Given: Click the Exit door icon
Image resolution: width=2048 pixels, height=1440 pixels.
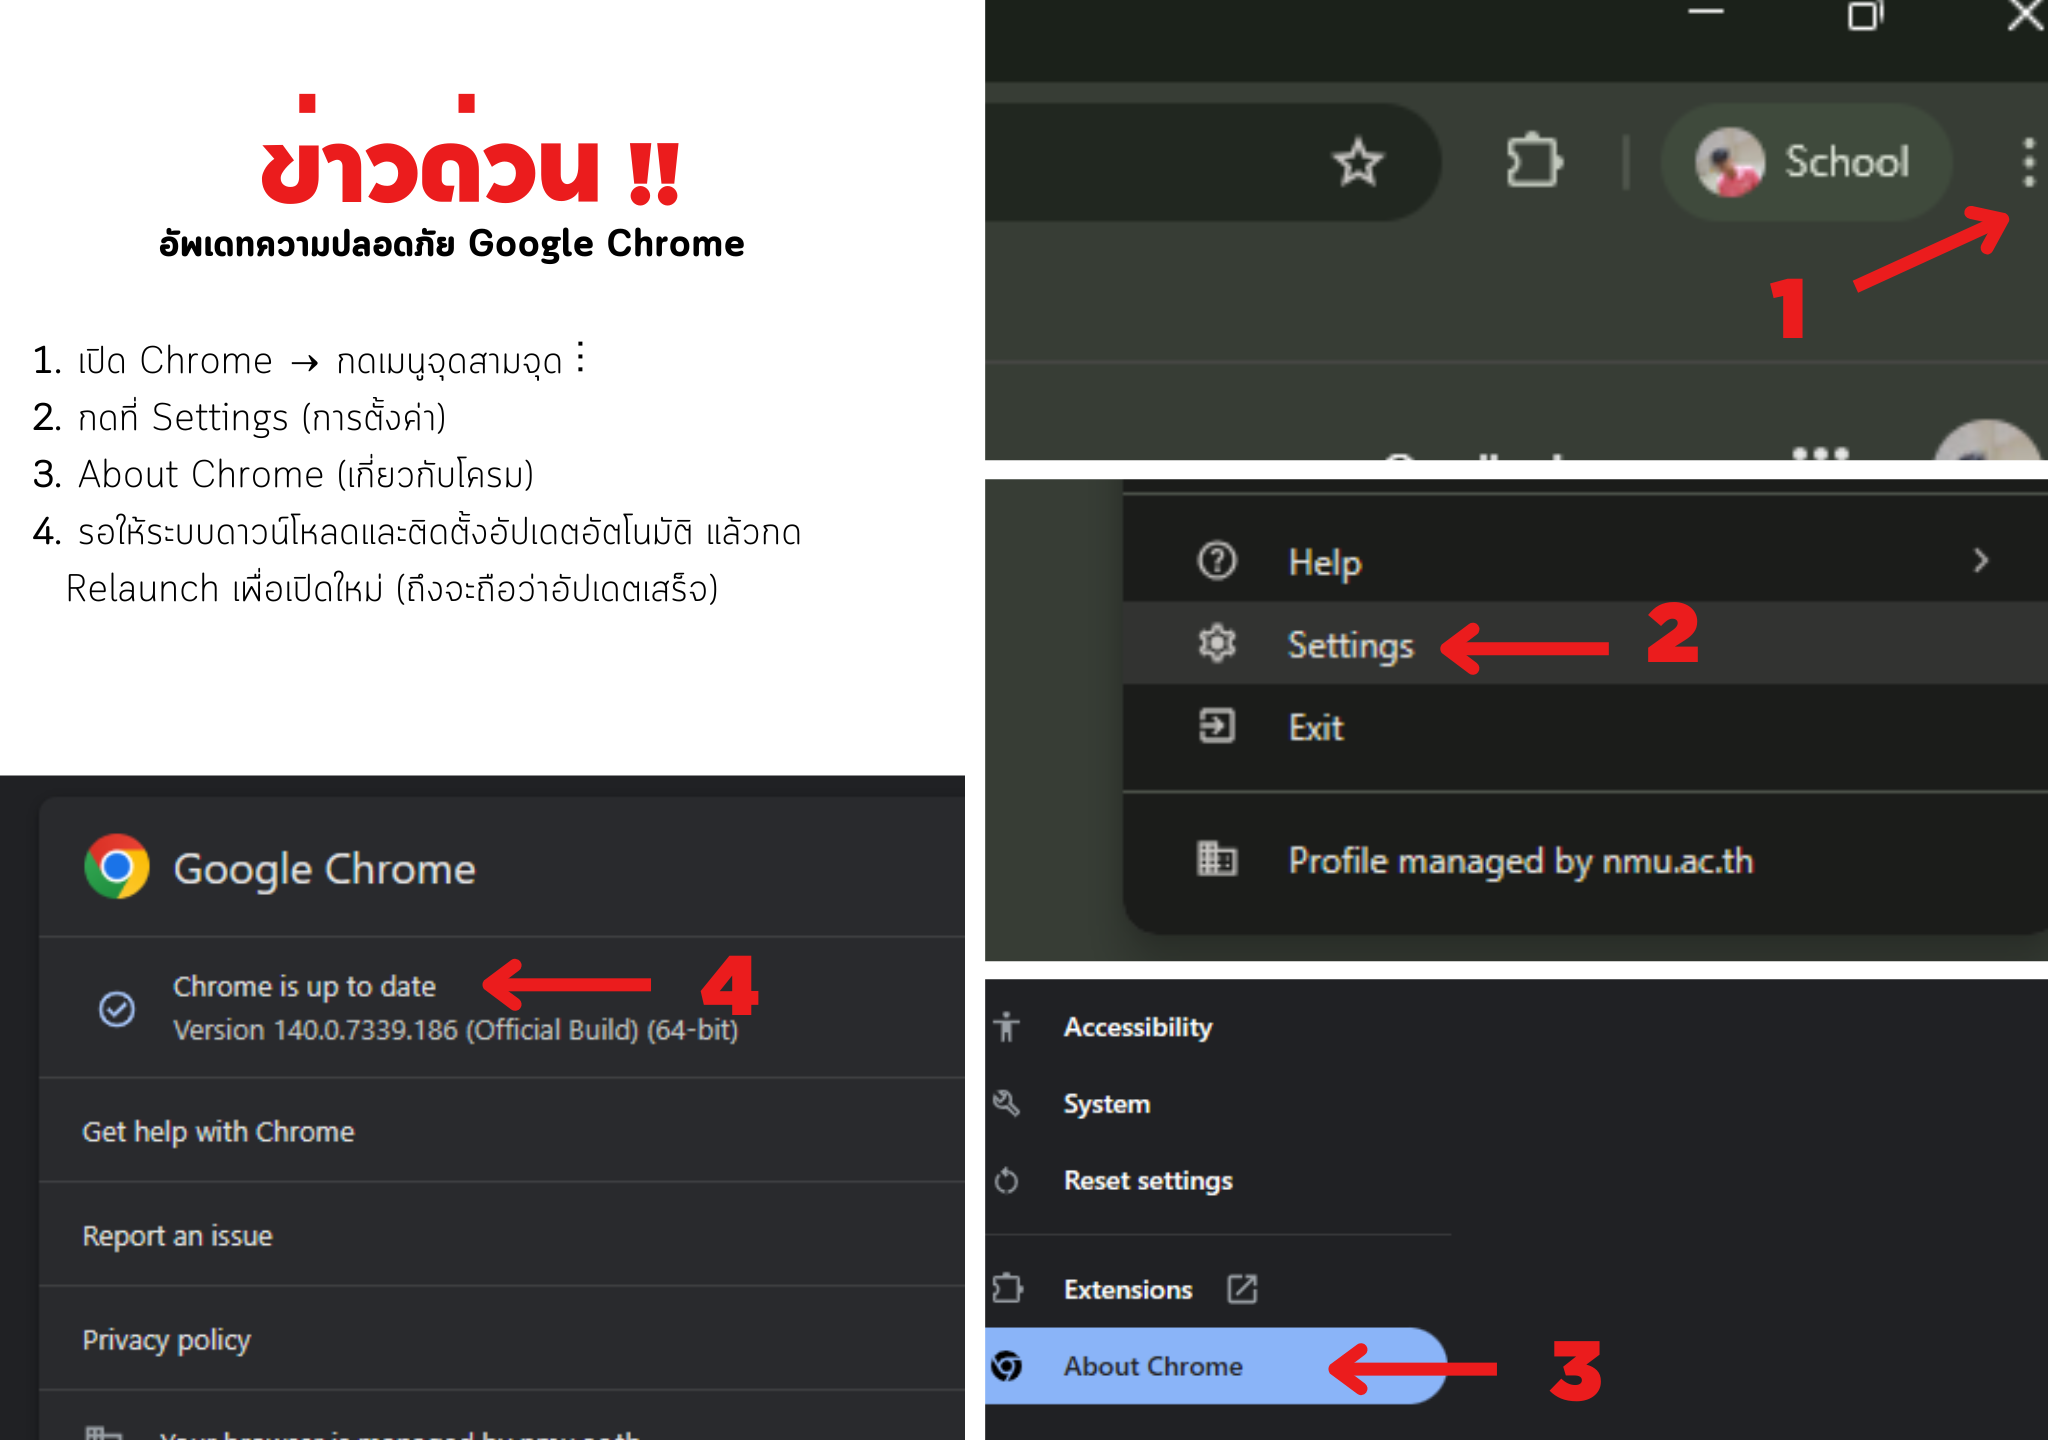Looking at the screenshot, I should (x=1217, y=726).
